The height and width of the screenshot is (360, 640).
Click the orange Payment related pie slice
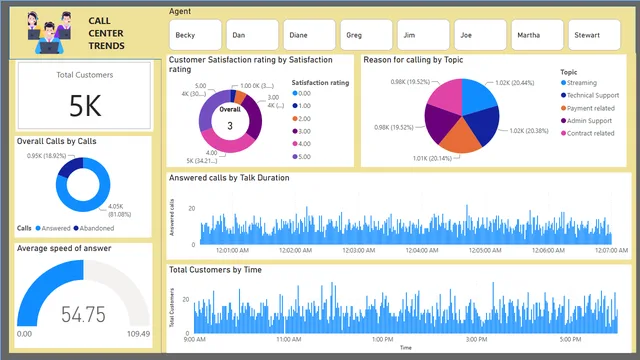click(460, 138)
